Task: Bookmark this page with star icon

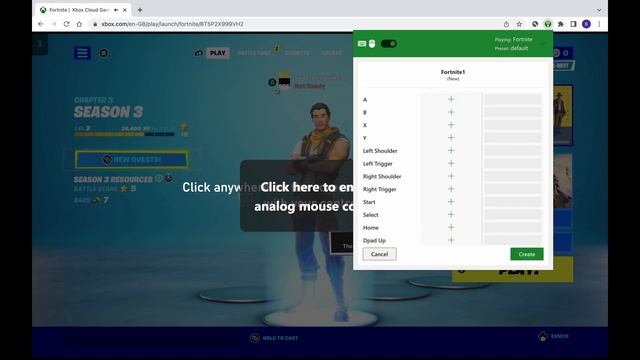Action: coord(519,24)
